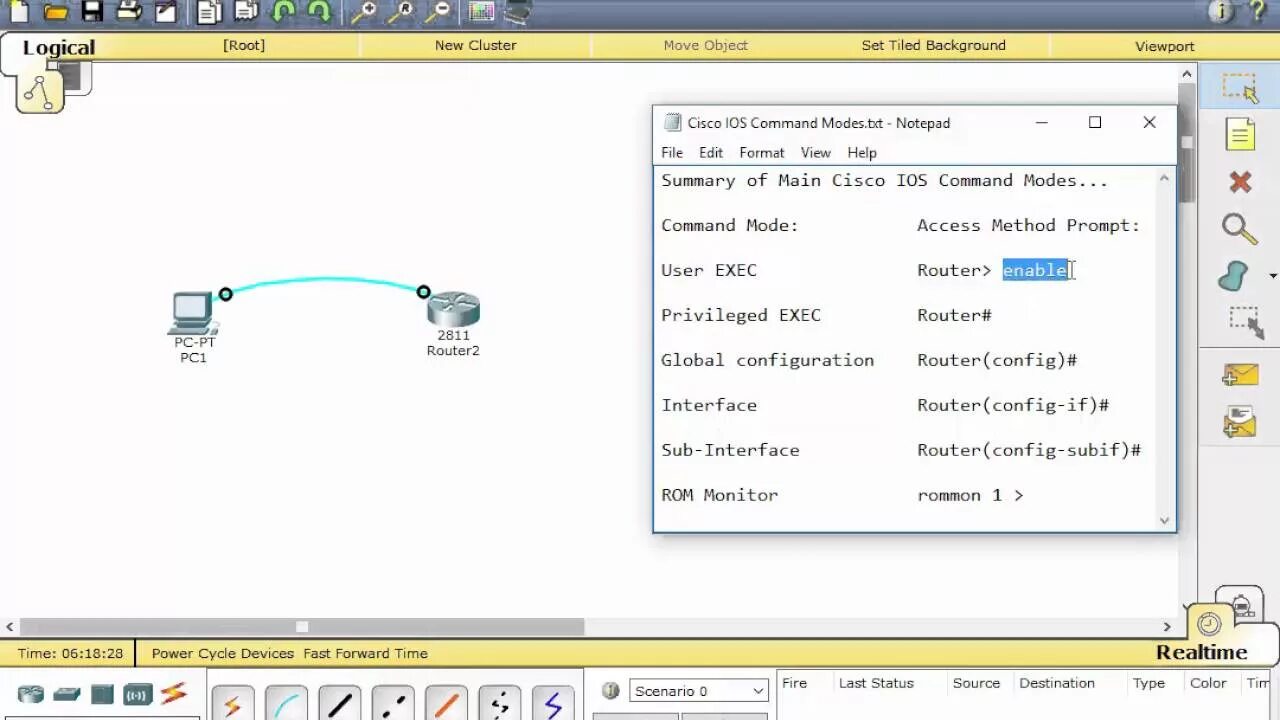The width and height of the screenshot is (1280, 720).
Task: Select the Routers device category icon
Action: click(31, 694)
